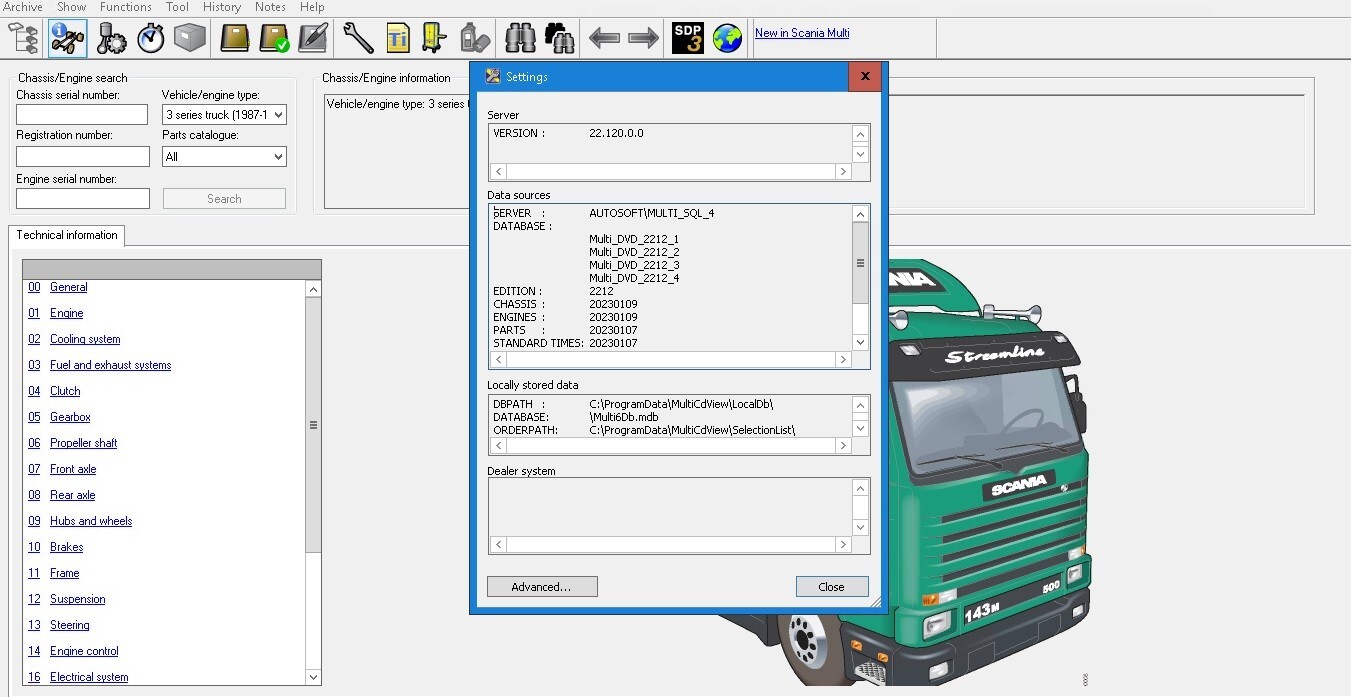This screenshot has width=1351, height=697.
Task: Open Fuel and exhaust systems link
Action: [x=110, y=365]
